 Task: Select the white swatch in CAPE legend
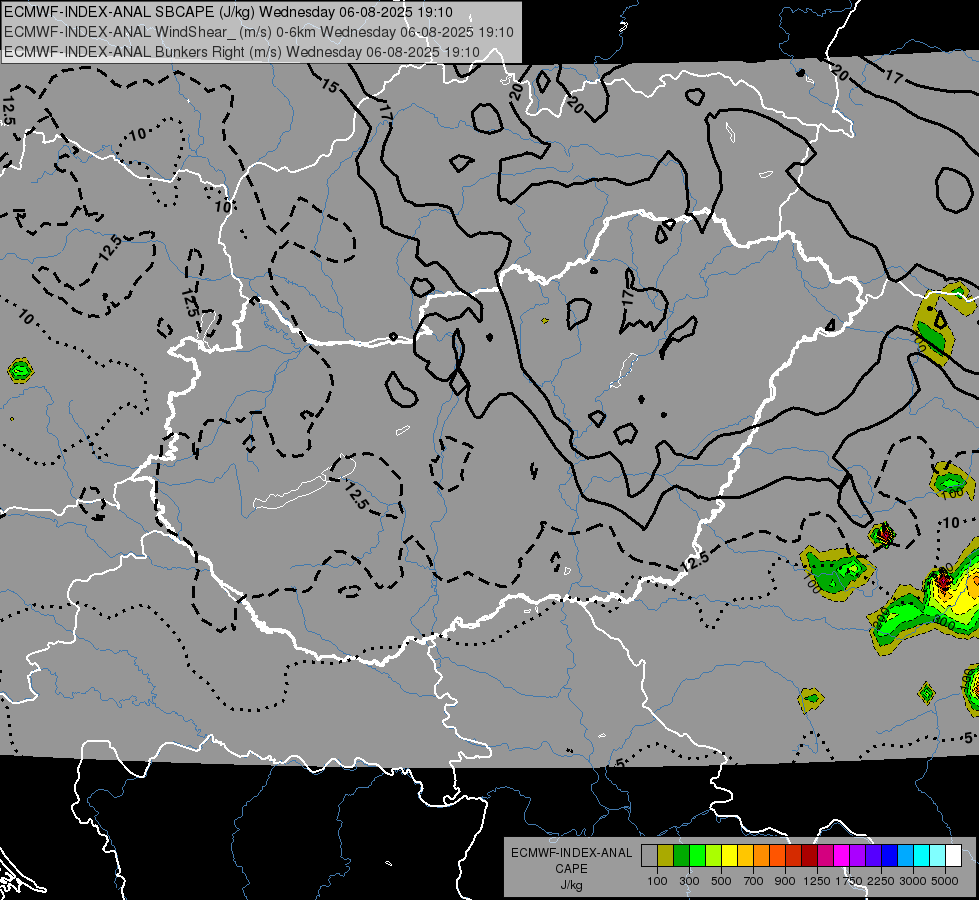click(954, 856)
